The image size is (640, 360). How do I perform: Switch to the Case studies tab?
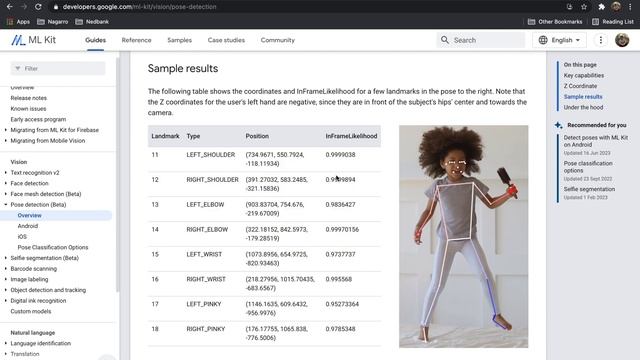point(226,40)
